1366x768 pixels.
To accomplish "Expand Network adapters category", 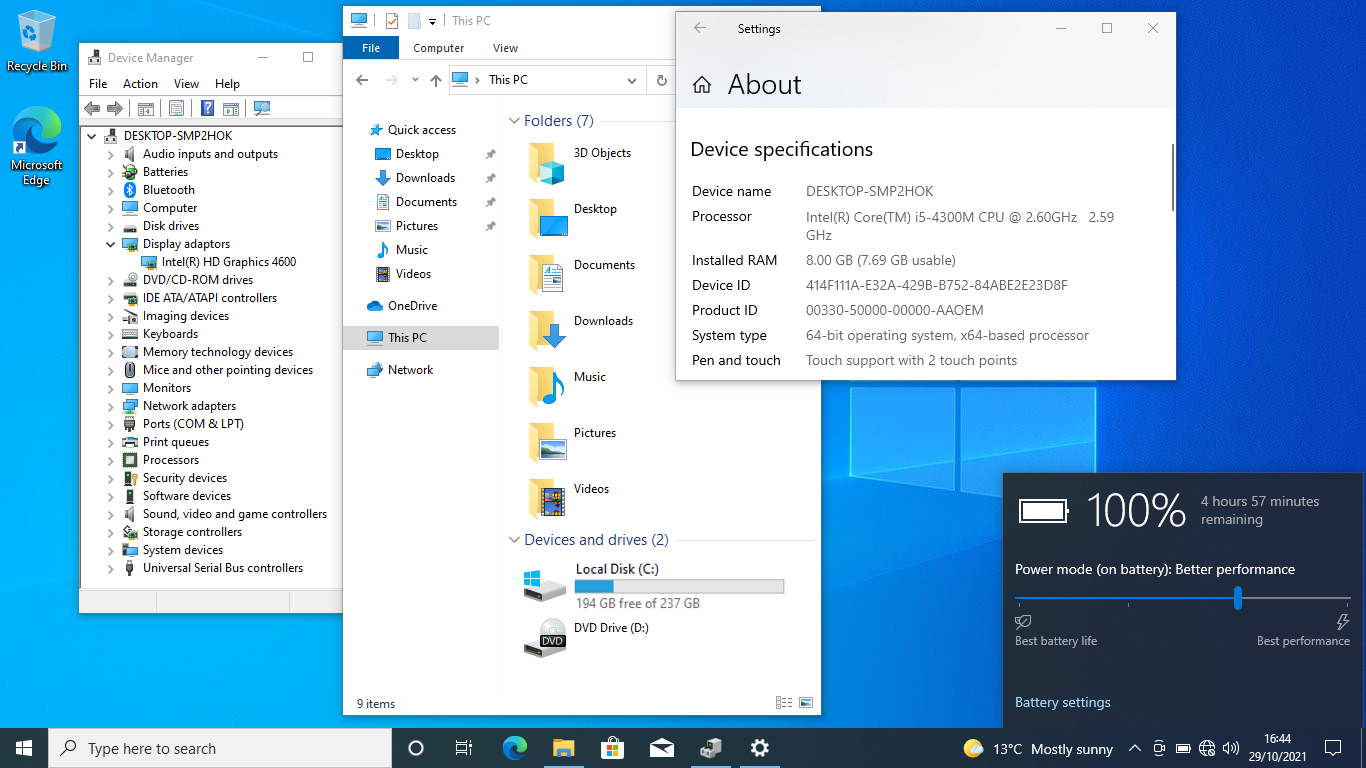I will [110, 406].
